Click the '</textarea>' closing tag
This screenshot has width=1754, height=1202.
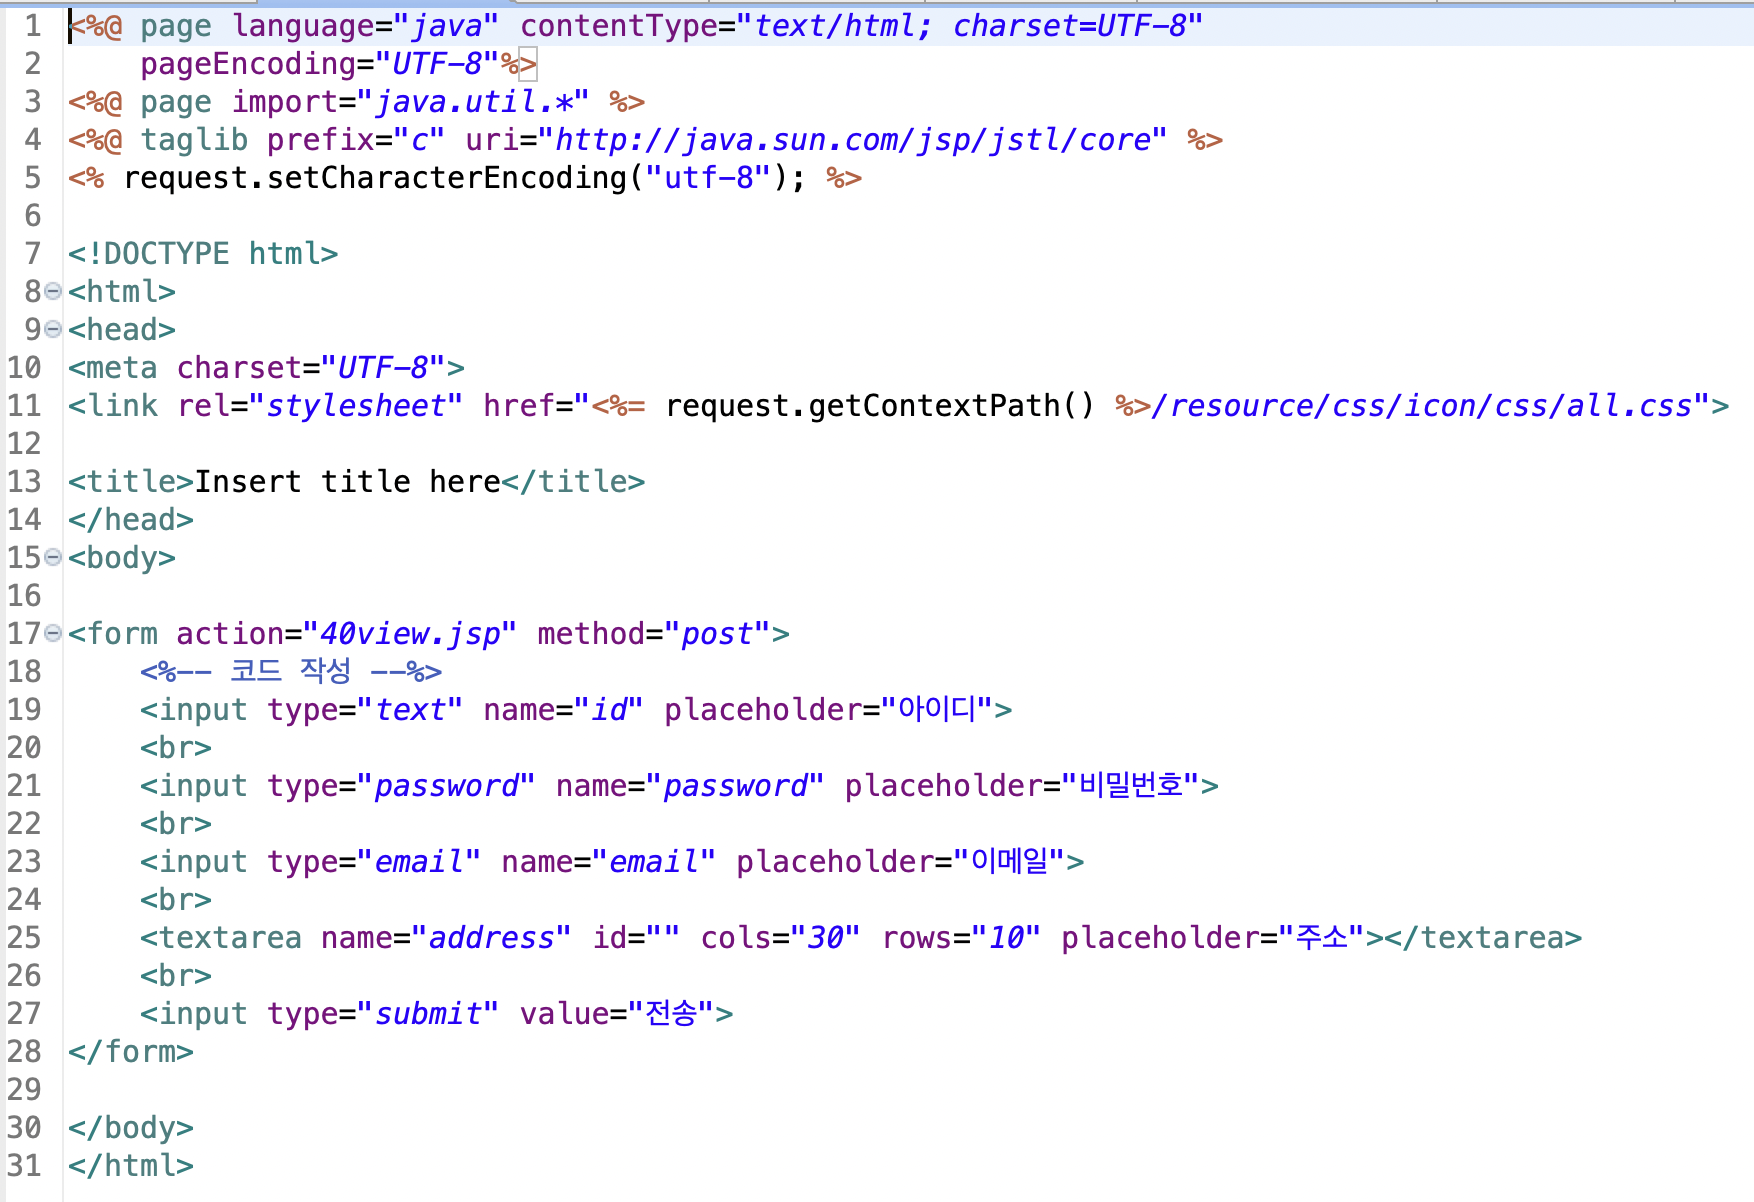tap(1484, 938)
